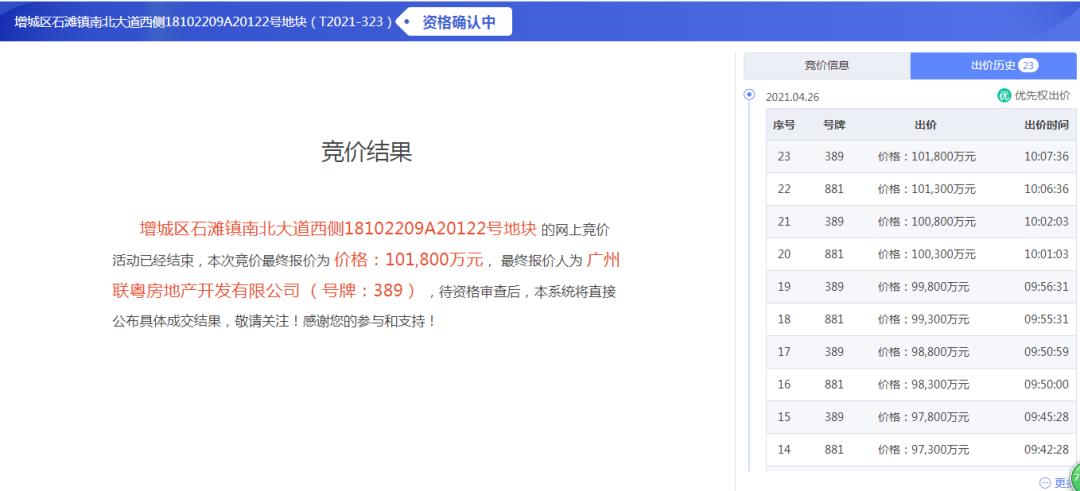Click bid time 09:56:31

click(1046, 286)
